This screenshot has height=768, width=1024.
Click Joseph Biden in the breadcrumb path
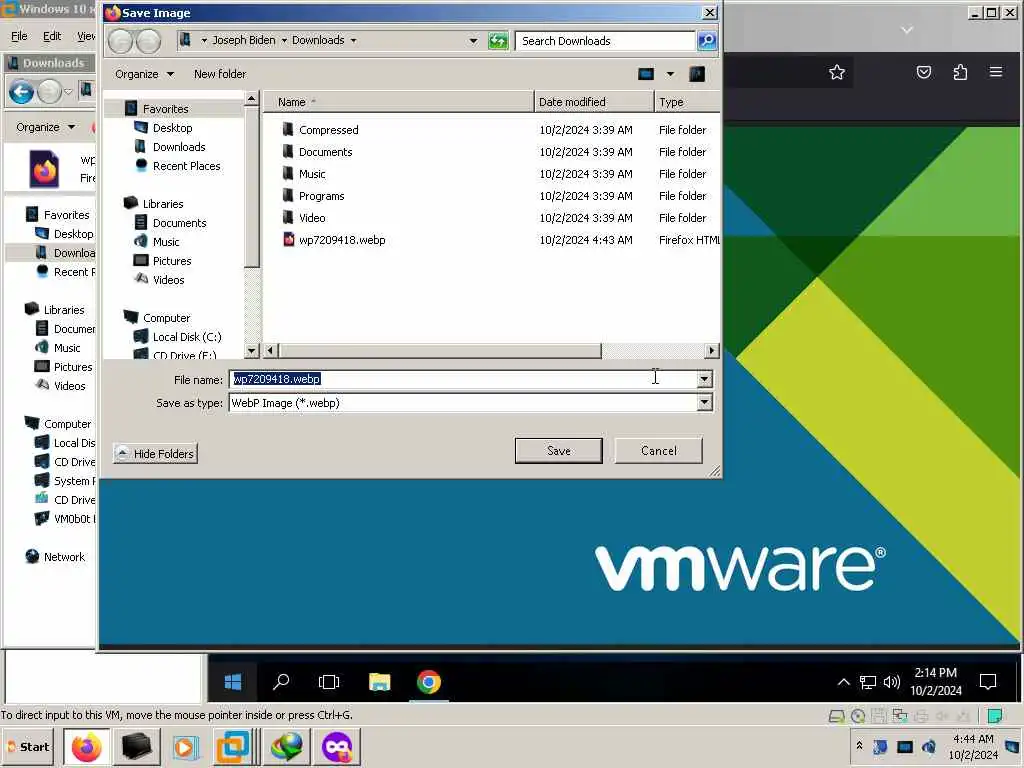[x=244, y=40]
